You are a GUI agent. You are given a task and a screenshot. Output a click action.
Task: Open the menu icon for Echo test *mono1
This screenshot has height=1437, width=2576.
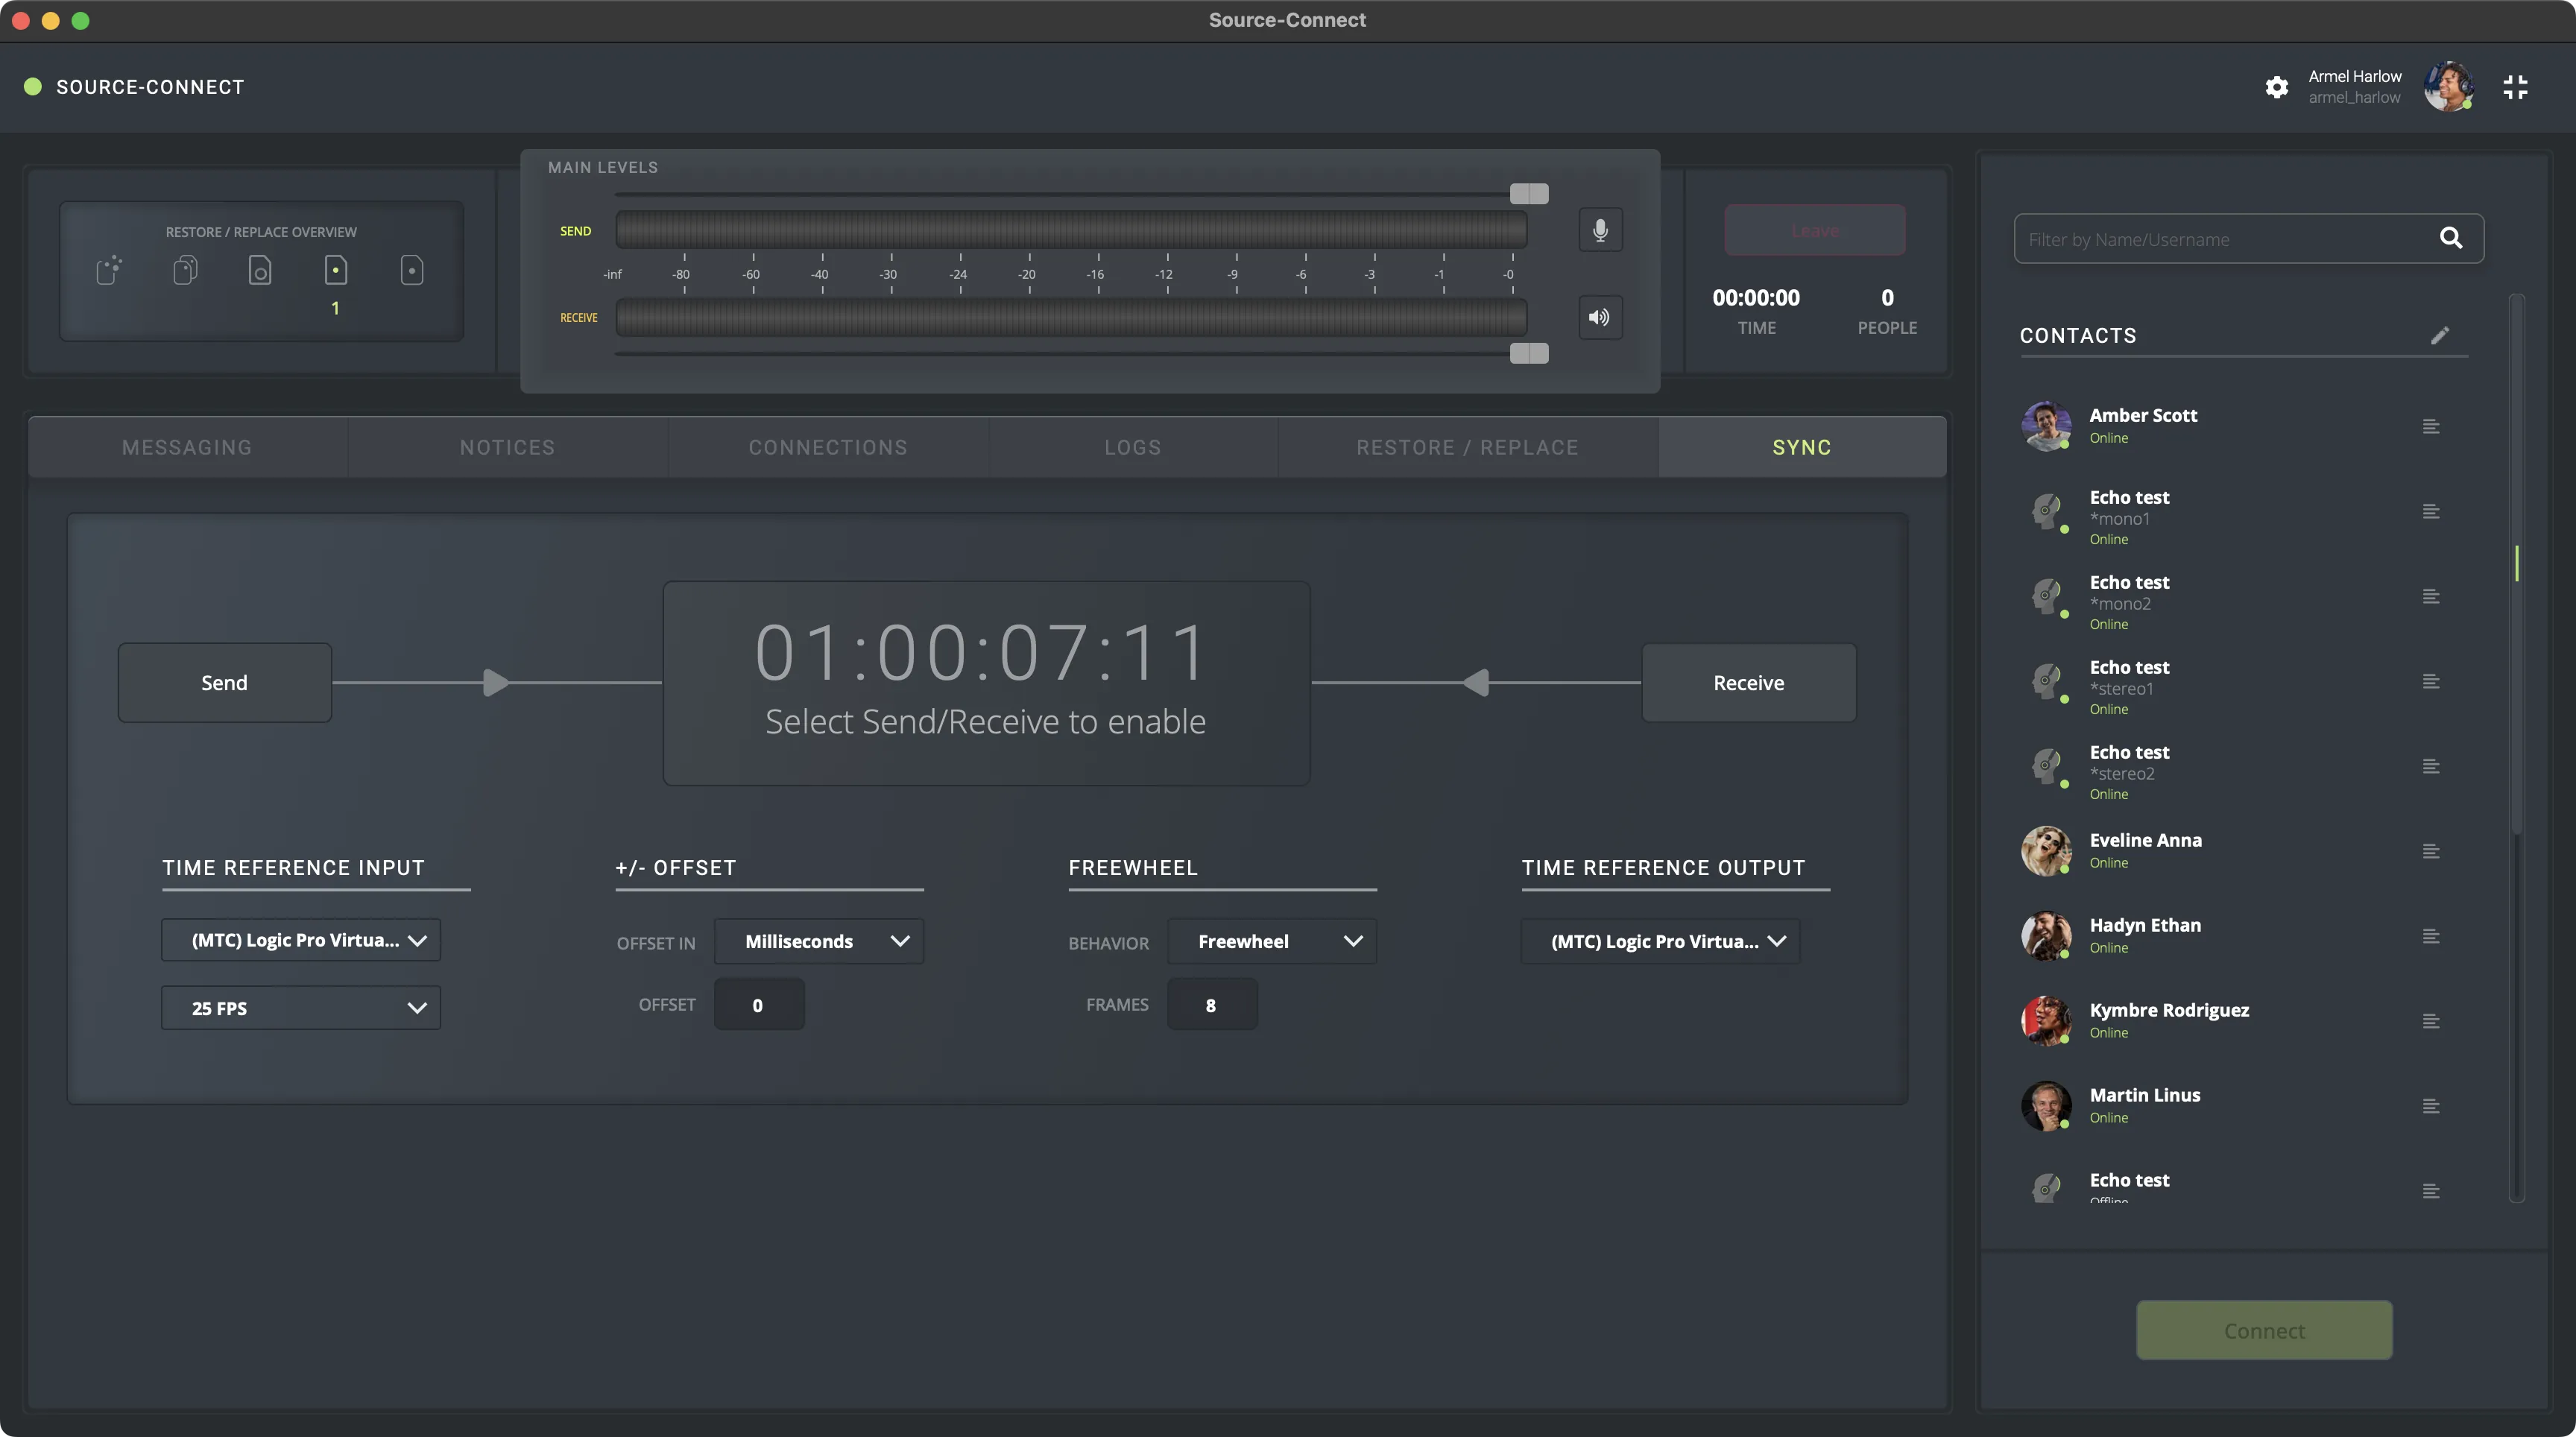tap(2431, 512)
